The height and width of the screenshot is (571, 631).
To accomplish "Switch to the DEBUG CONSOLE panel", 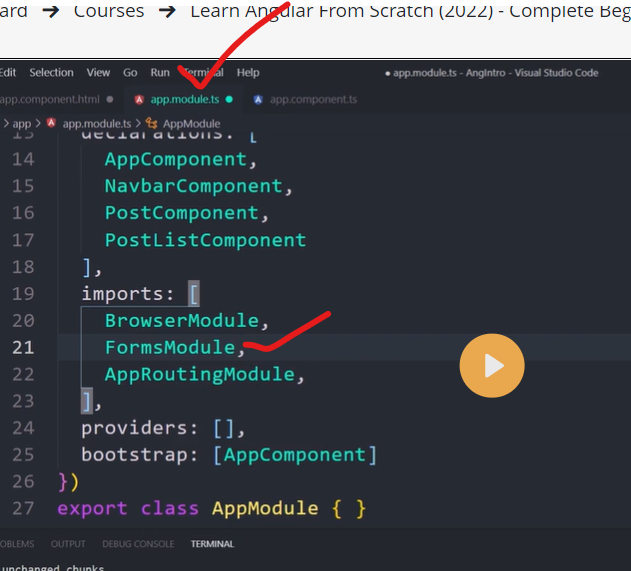I will [138, 544].
